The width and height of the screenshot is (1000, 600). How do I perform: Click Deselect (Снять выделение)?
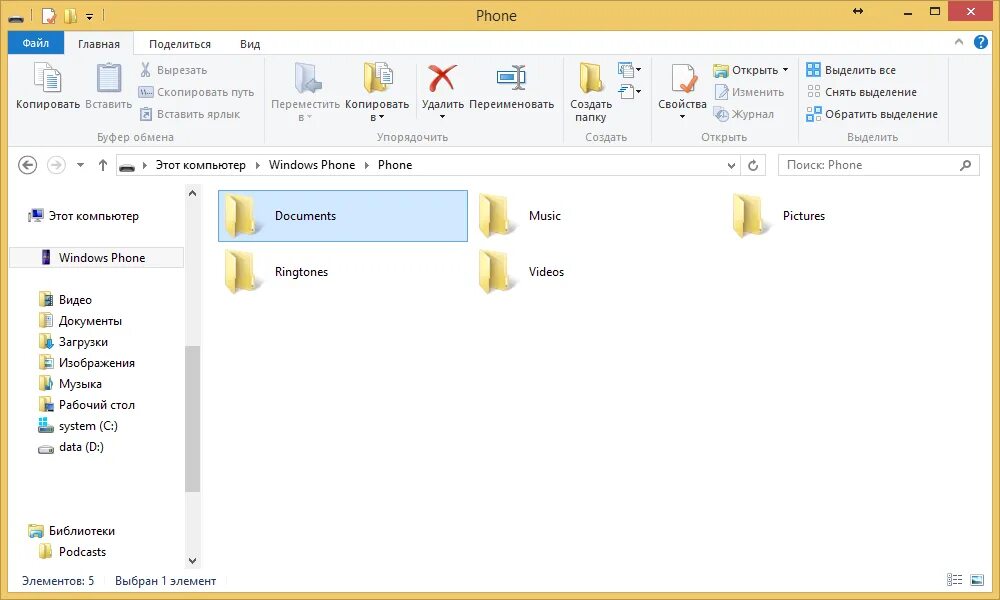pos(861,92)
